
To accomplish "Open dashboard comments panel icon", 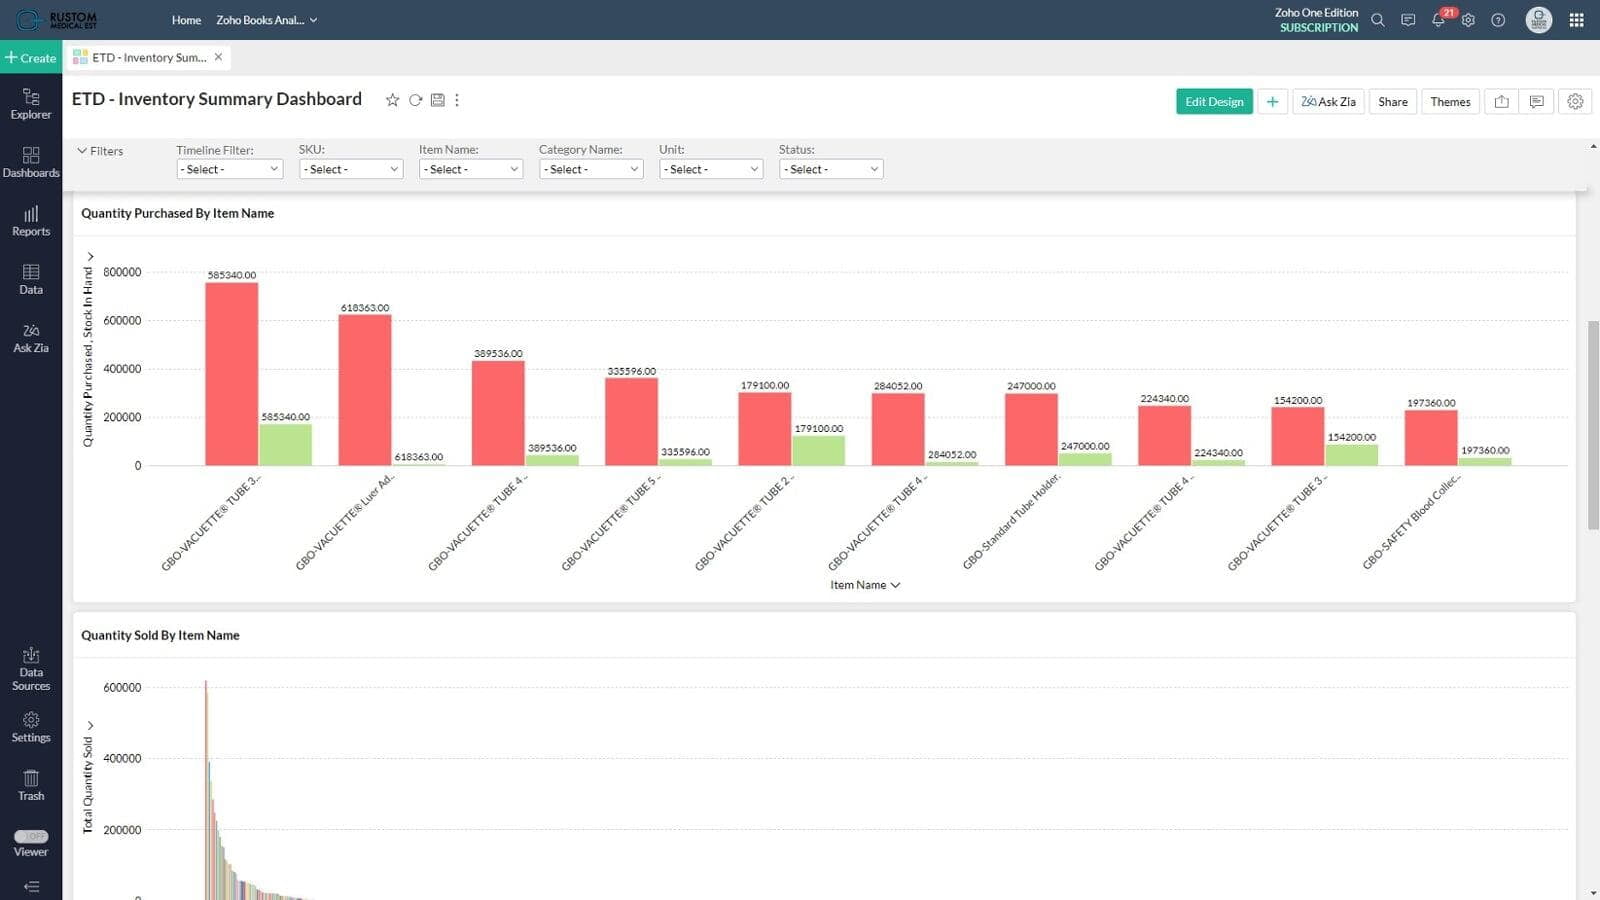I will 1537,101.
